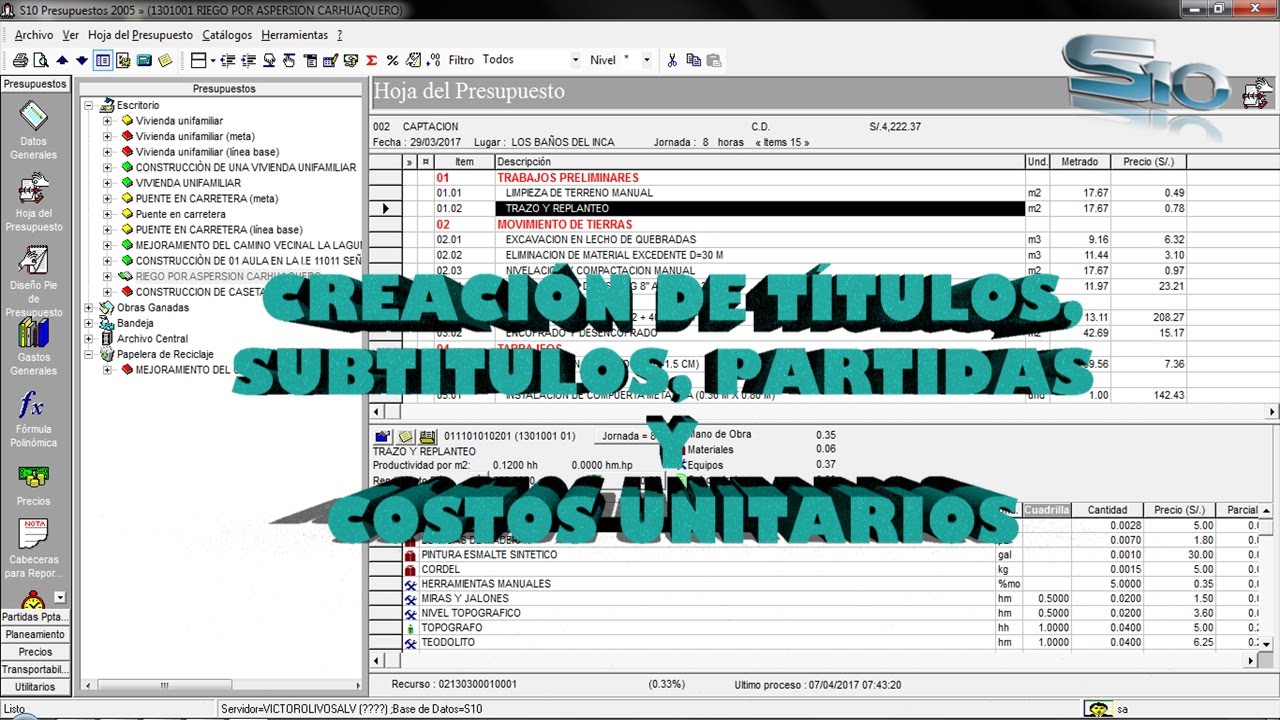This screenshot has width=1280, height=720.
Task: Collapse the Papelera de Reciclaje node
Action: click(x=88, y=354)
